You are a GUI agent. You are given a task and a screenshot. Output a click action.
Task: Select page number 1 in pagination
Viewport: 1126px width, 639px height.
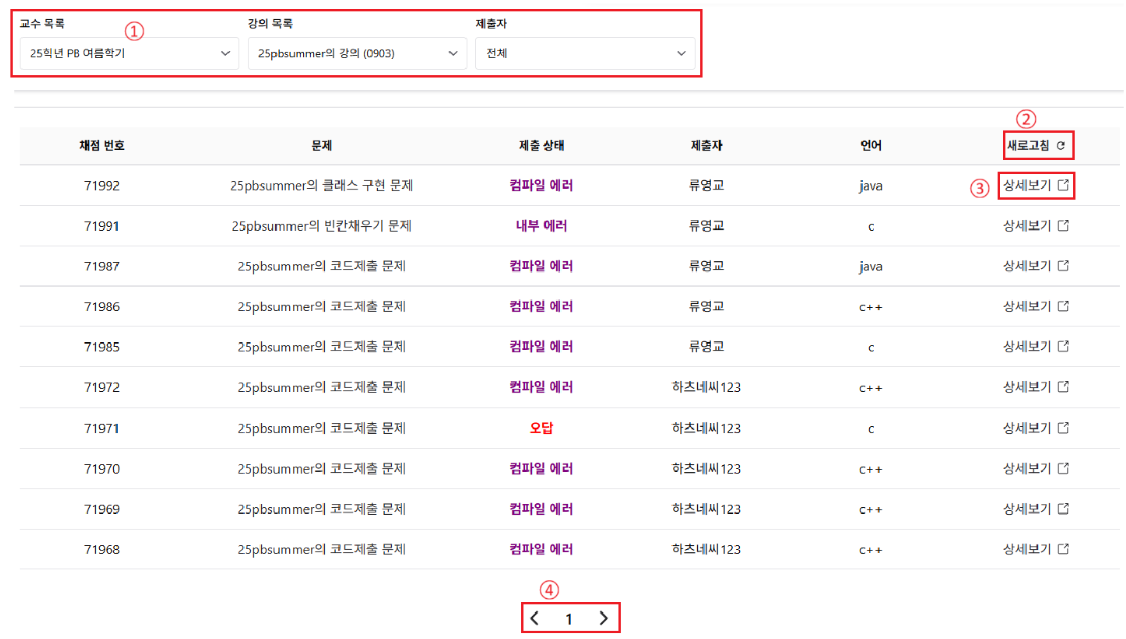click(569, 619)
